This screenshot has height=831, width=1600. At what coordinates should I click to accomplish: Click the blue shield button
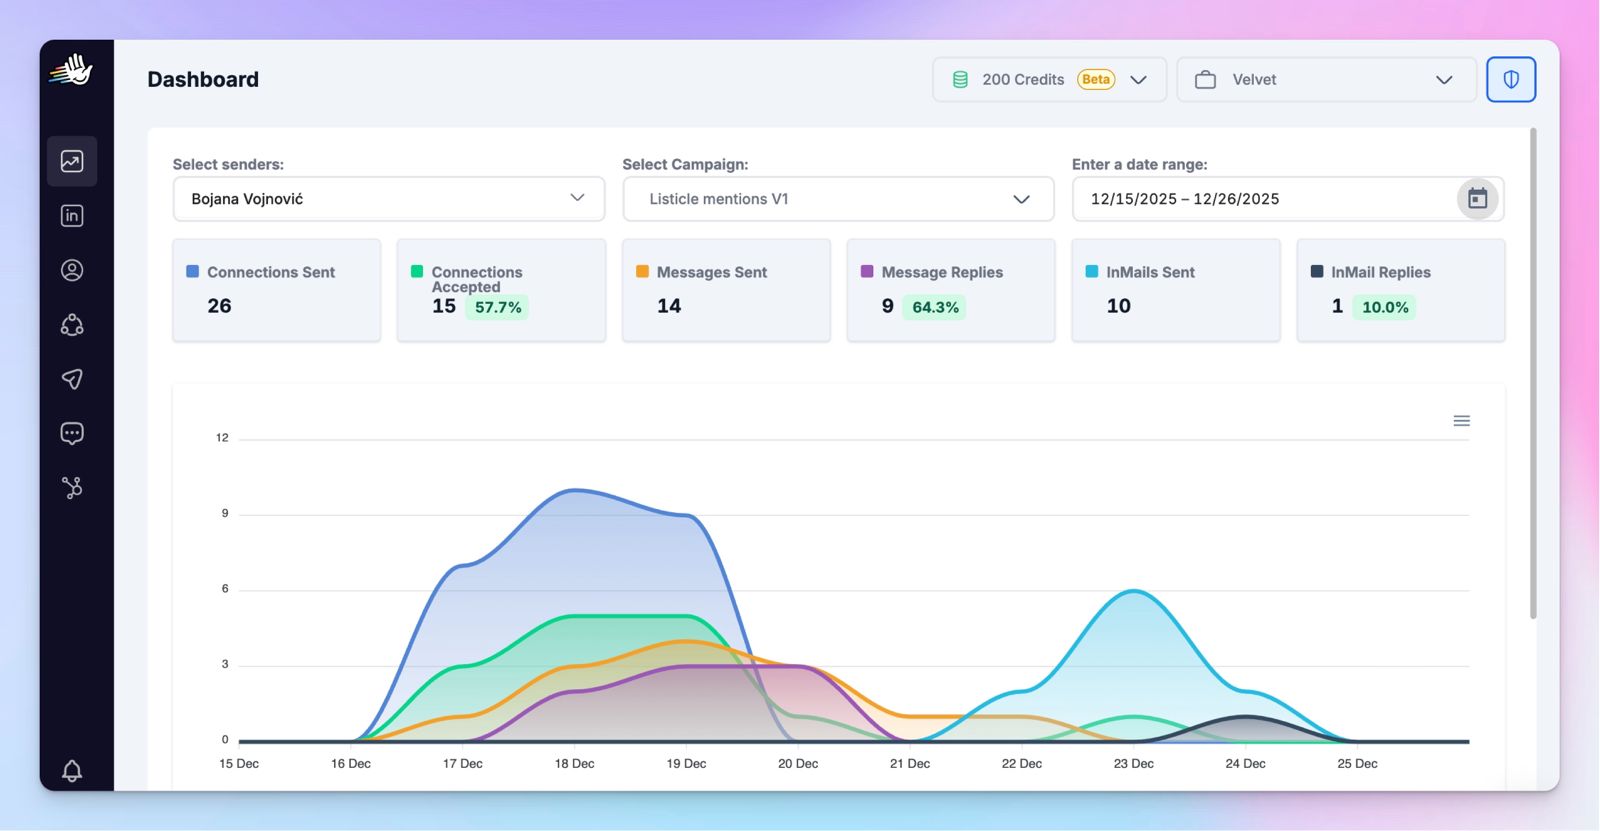(x=1511, y=80)
